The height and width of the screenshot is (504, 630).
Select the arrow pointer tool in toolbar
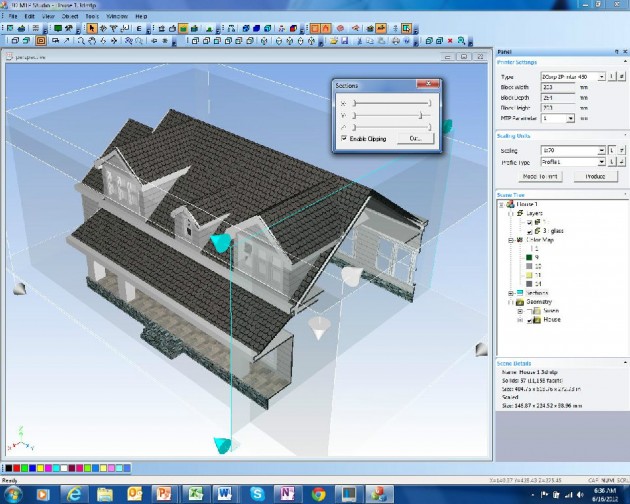[91, 29]
